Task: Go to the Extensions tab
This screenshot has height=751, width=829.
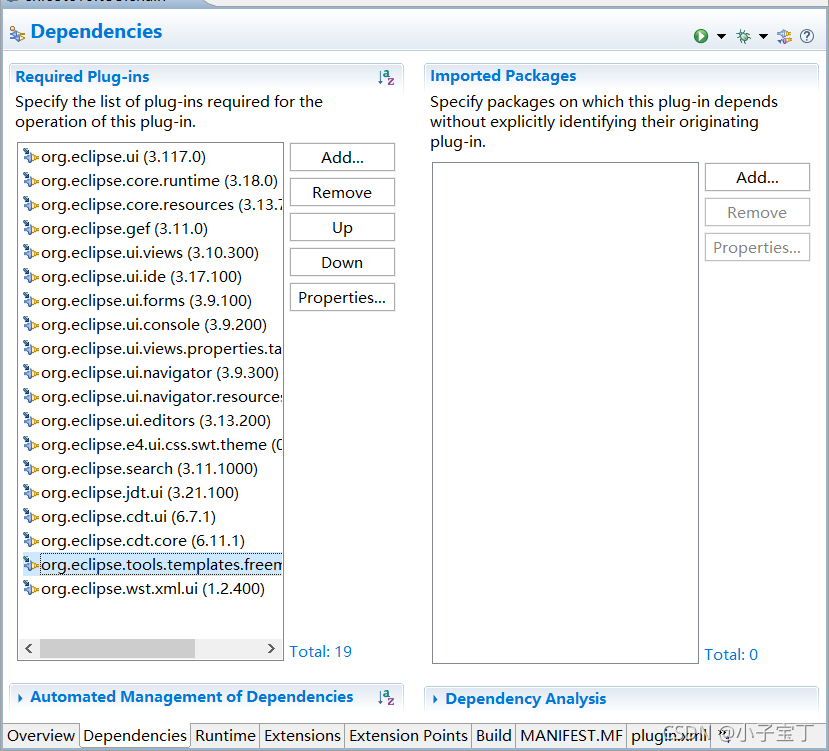Action: pos(302,736)
